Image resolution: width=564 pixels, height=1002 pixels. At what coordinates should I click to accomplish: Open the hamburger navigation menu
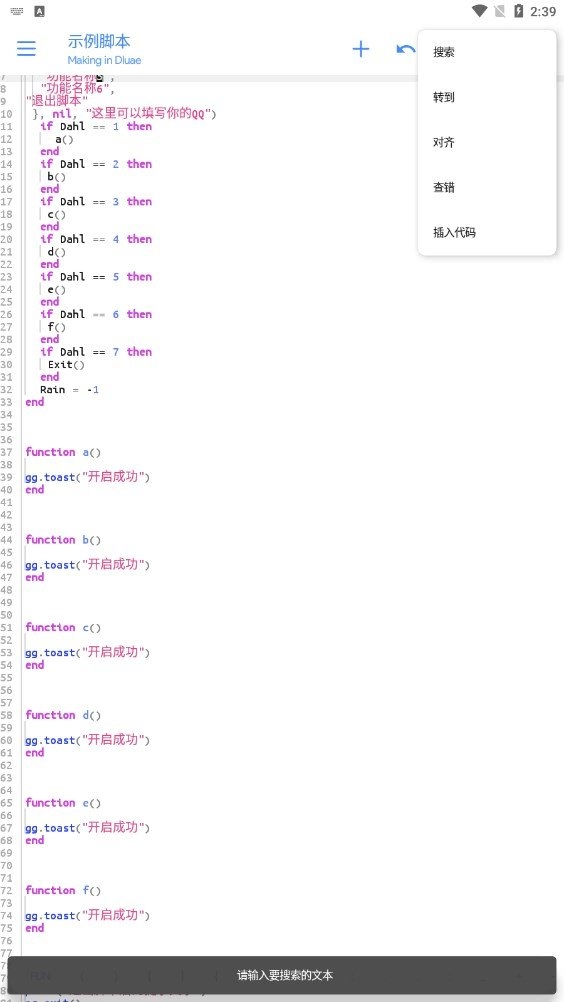coord(26,49)
